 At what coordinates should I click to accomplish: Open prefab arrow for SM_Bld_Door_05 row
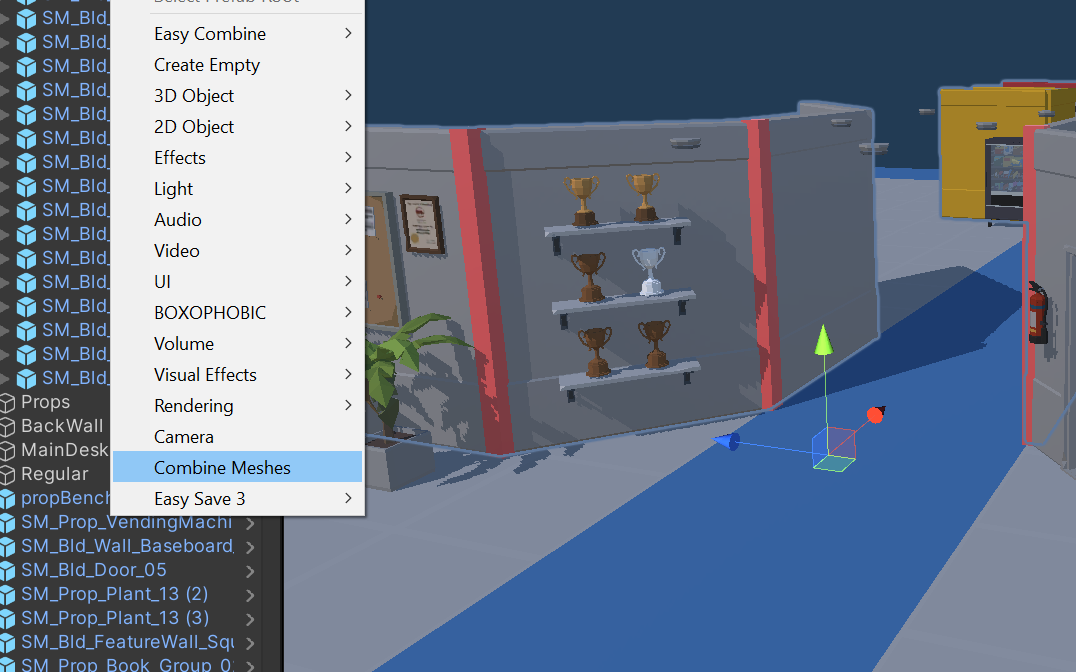[x=250, y=571]
